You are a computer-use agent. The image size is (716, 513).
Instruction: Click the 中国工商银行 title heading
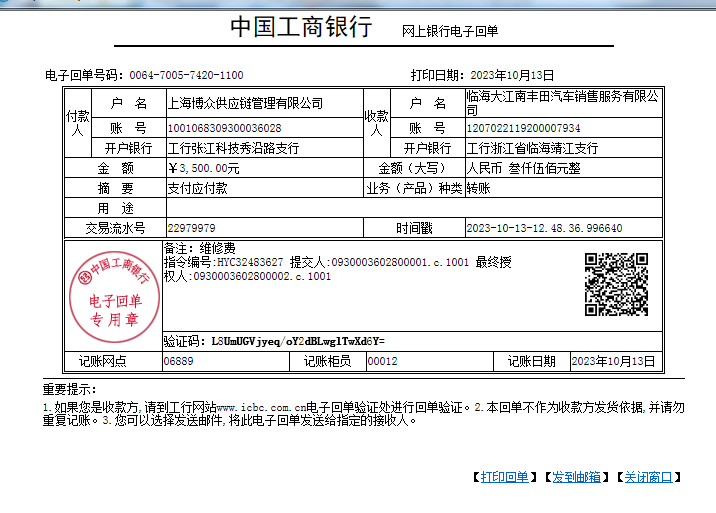pos(301,27)
